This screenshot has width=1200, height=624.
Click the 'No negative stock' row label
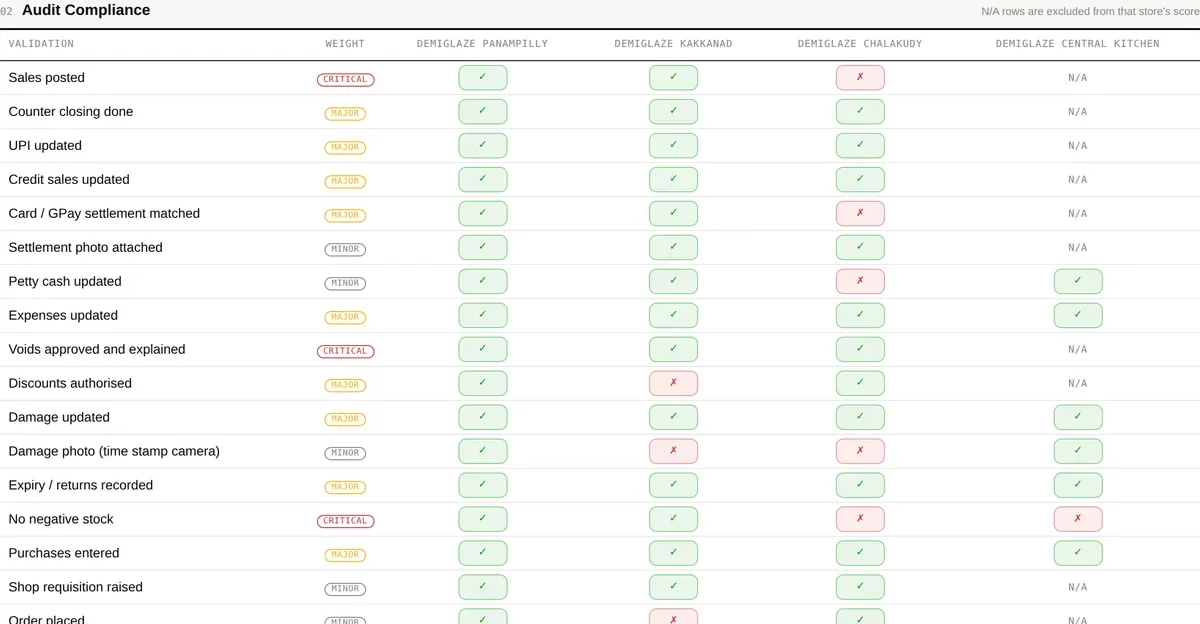(x=61, y=520)
